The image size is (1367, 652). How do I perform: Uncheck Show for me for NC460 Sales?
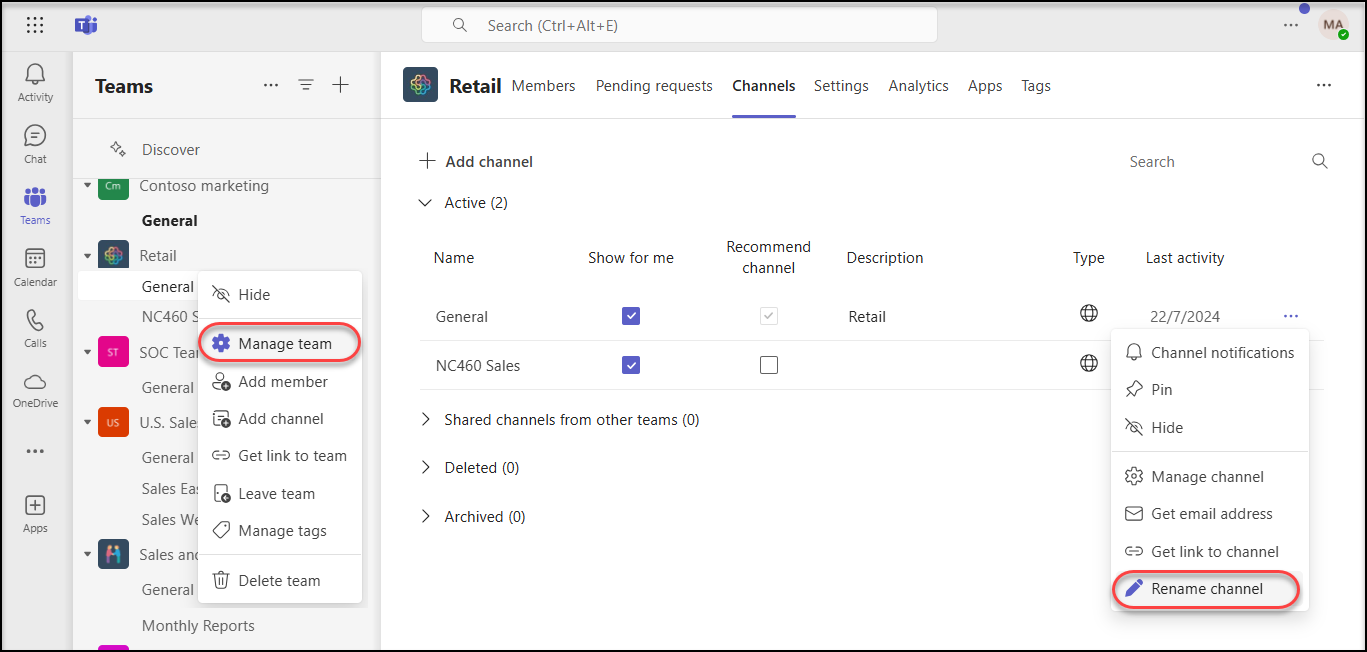click(631, 365)
